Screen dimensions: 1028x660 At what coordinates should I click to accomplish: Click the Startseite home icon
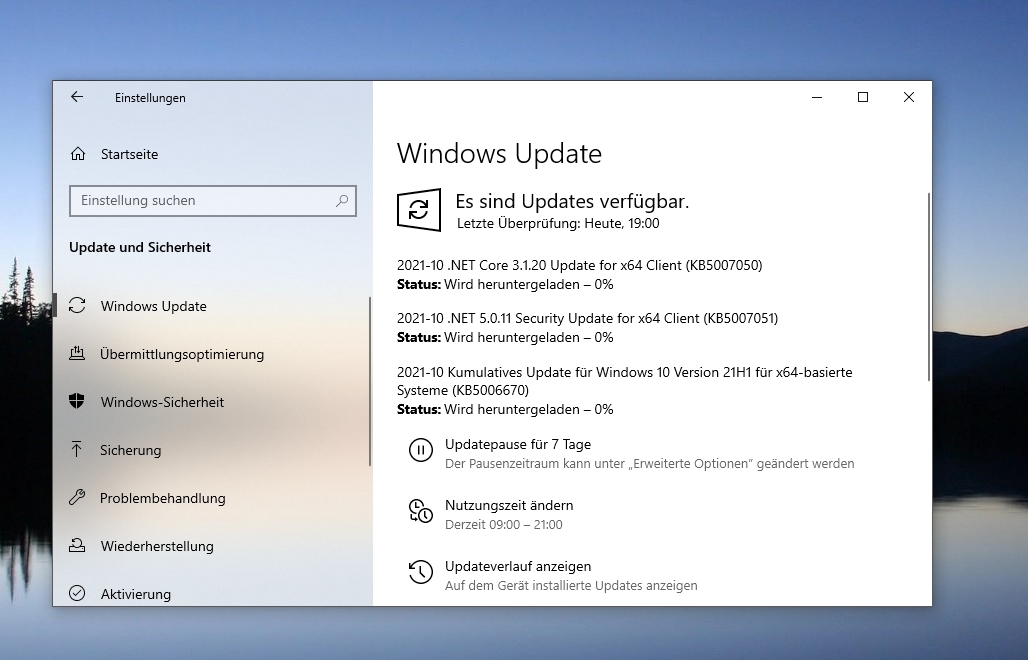tap(77, 154)
